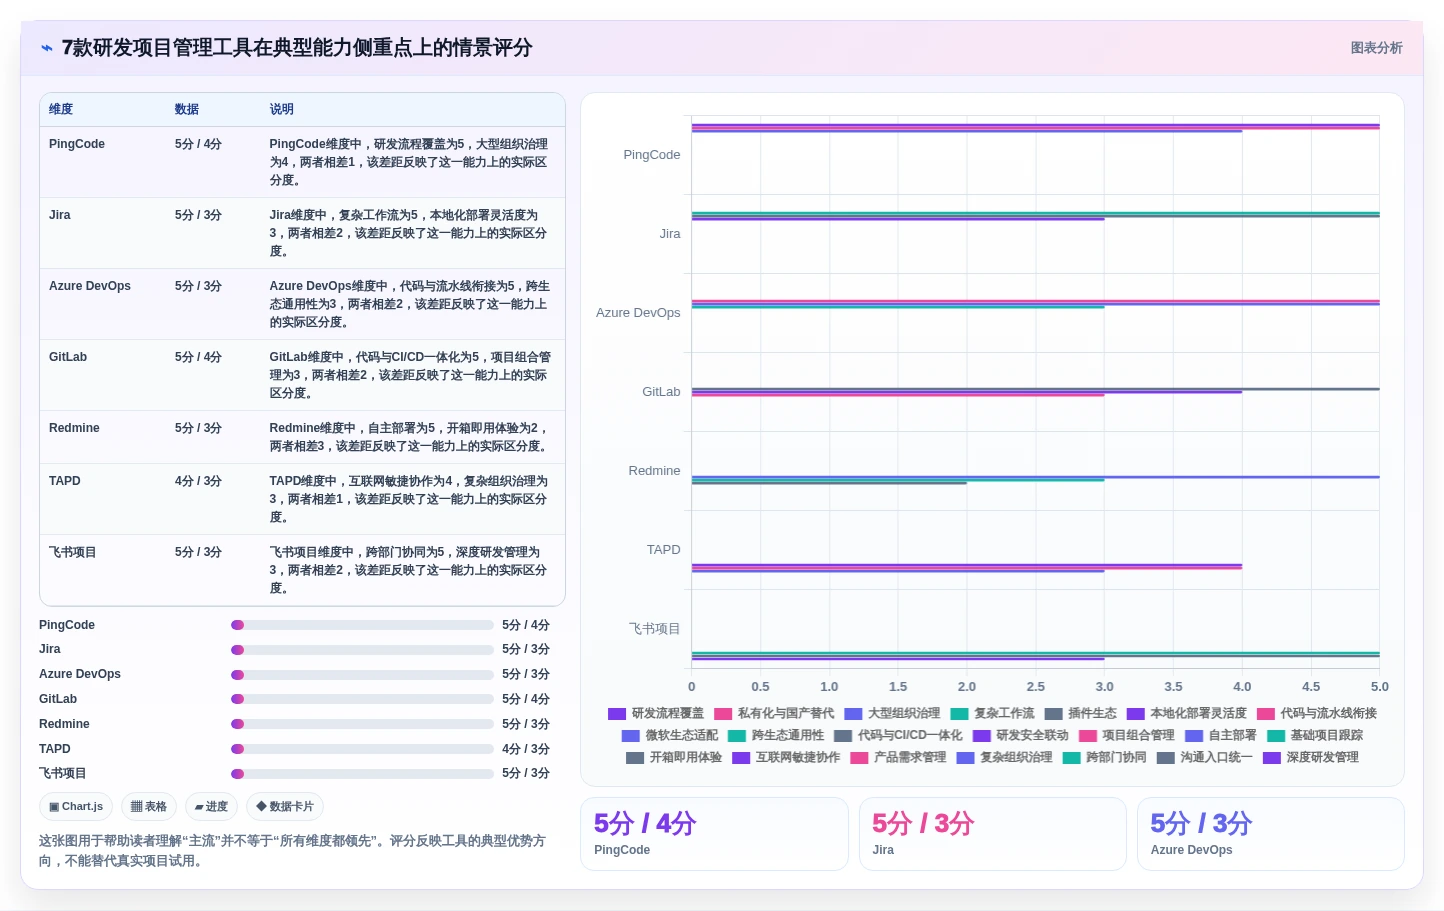Click the TAPD progress bar
Screen dimensions: 1444x911
[x=362, y=749]
